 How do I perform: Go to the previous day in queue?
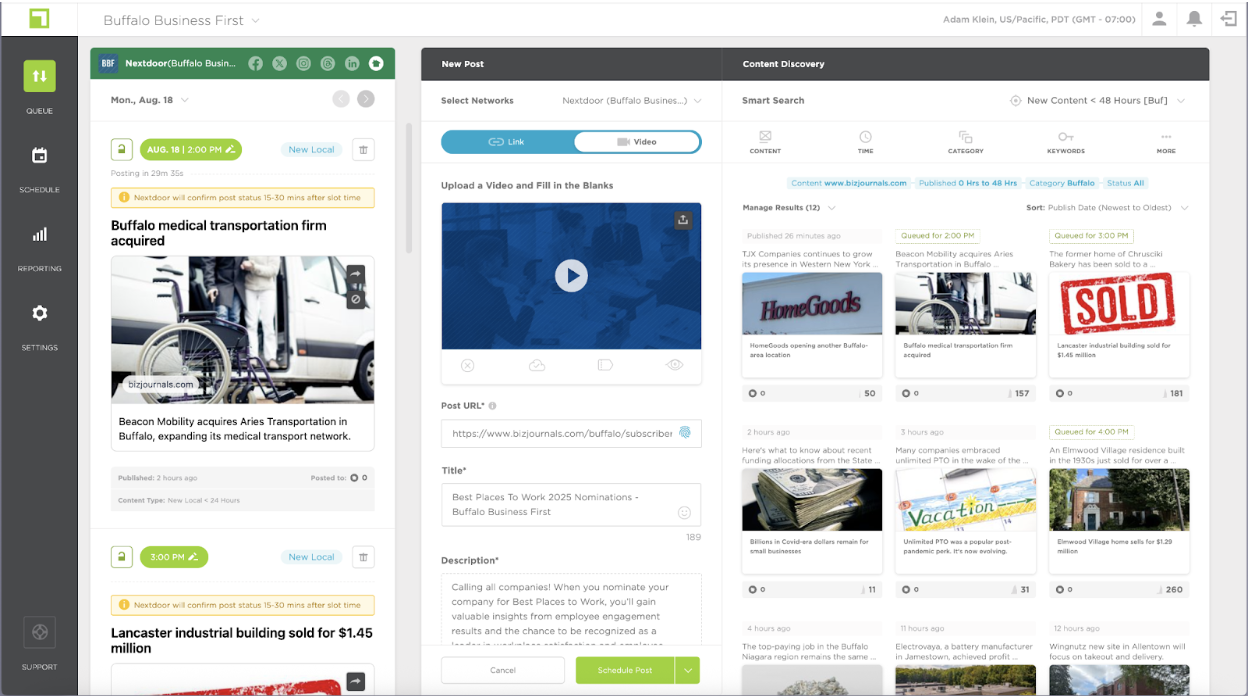[341, 99]
